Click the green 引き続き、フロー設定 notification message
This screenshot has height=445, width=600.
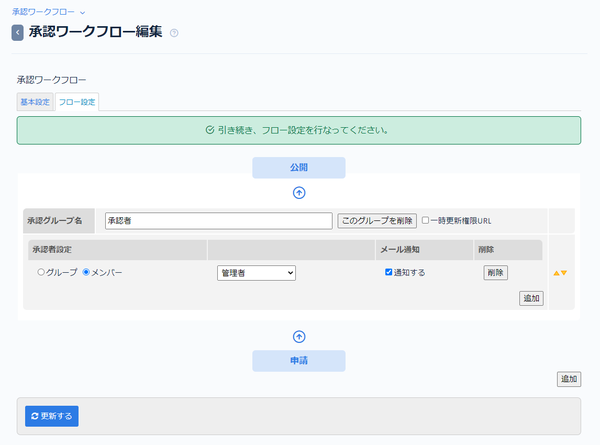click(x=299, y=130)
